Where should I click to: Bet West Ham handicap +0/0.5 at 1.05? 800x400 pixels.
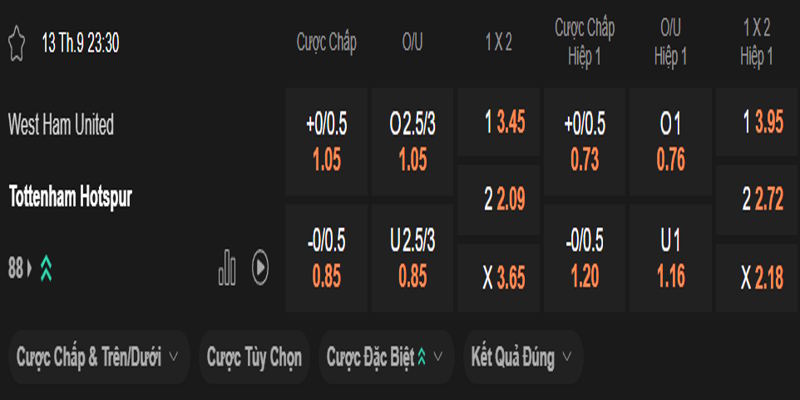327,141
